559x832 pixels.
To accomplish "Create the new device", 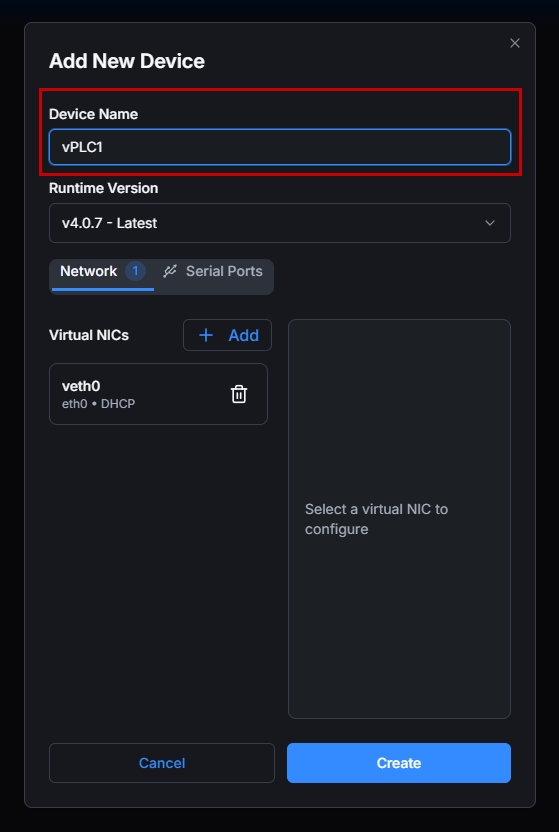I will (399, 763).
